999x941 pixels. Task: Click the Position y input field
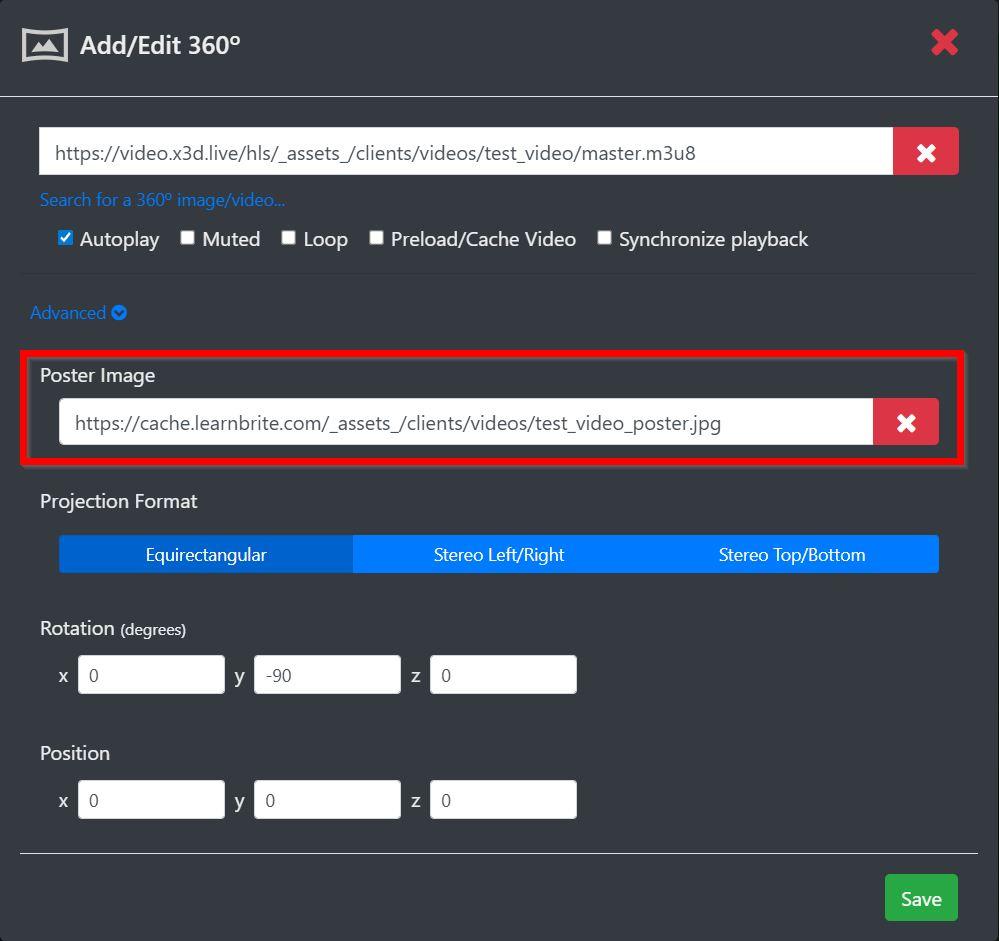(327, 800)
